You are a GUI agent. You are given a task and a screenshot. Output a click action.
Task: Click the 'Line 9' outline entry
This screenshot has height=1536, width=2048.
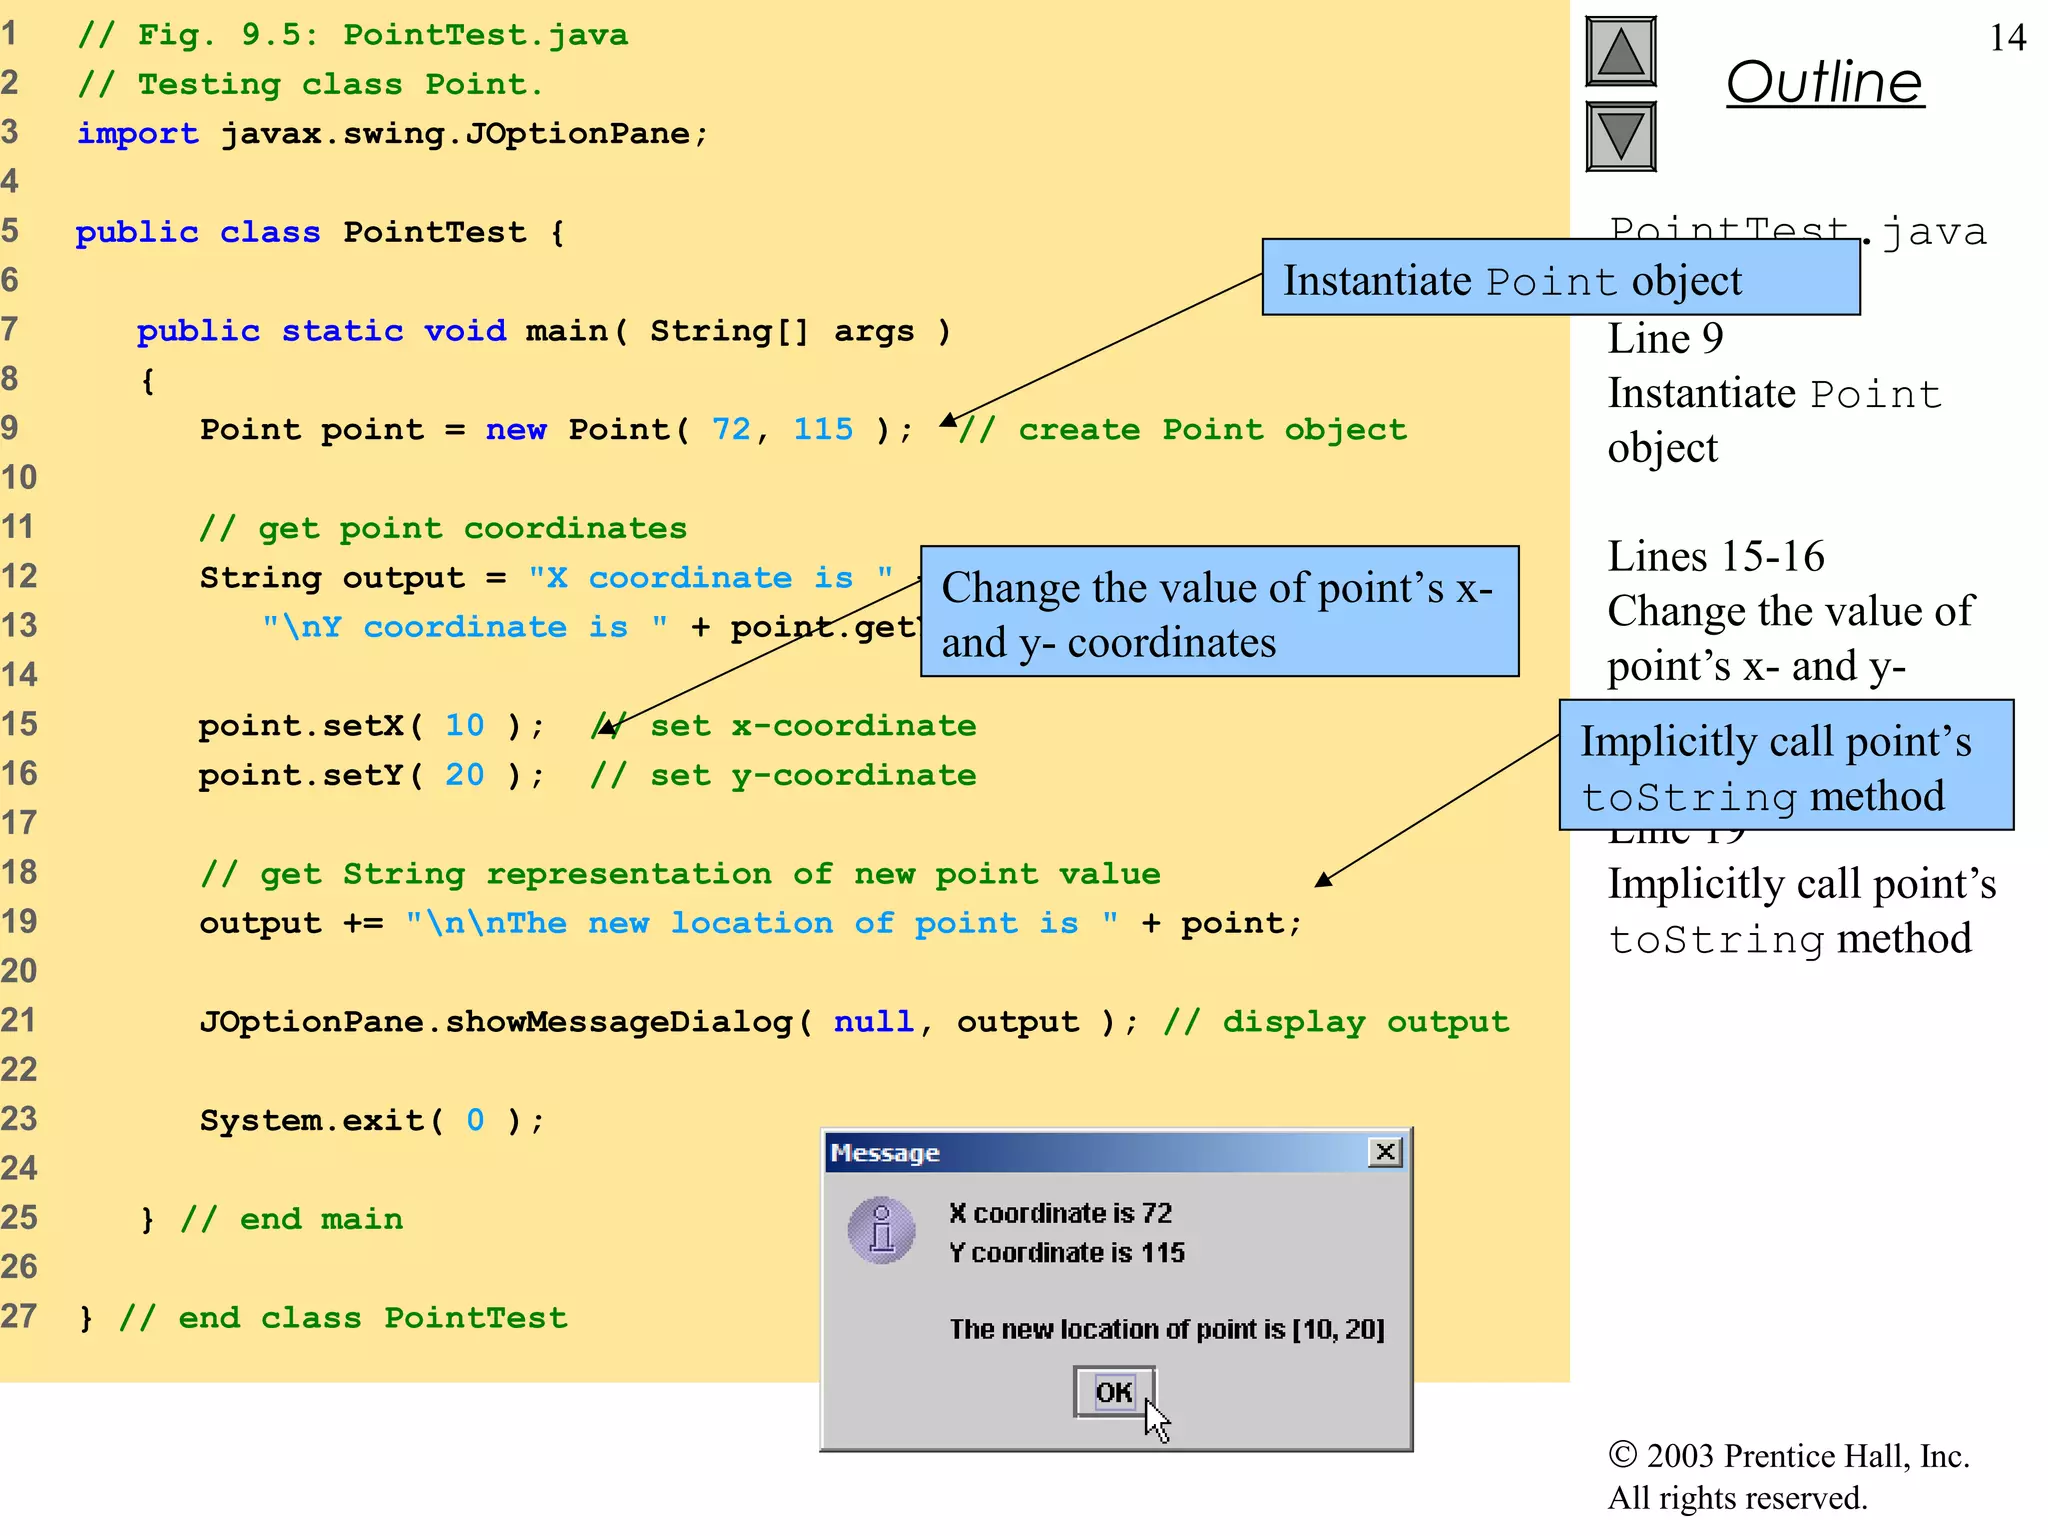point(1665,340)
